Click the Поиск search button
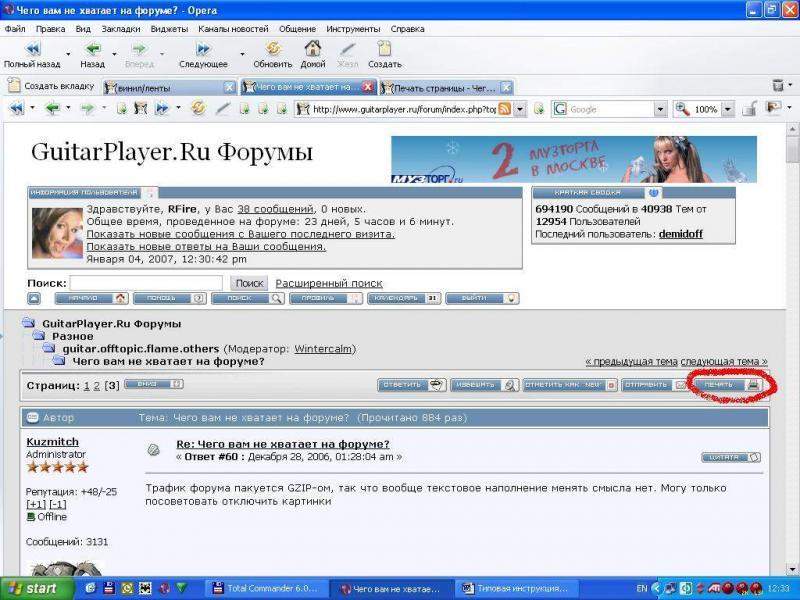 (249, 283)
